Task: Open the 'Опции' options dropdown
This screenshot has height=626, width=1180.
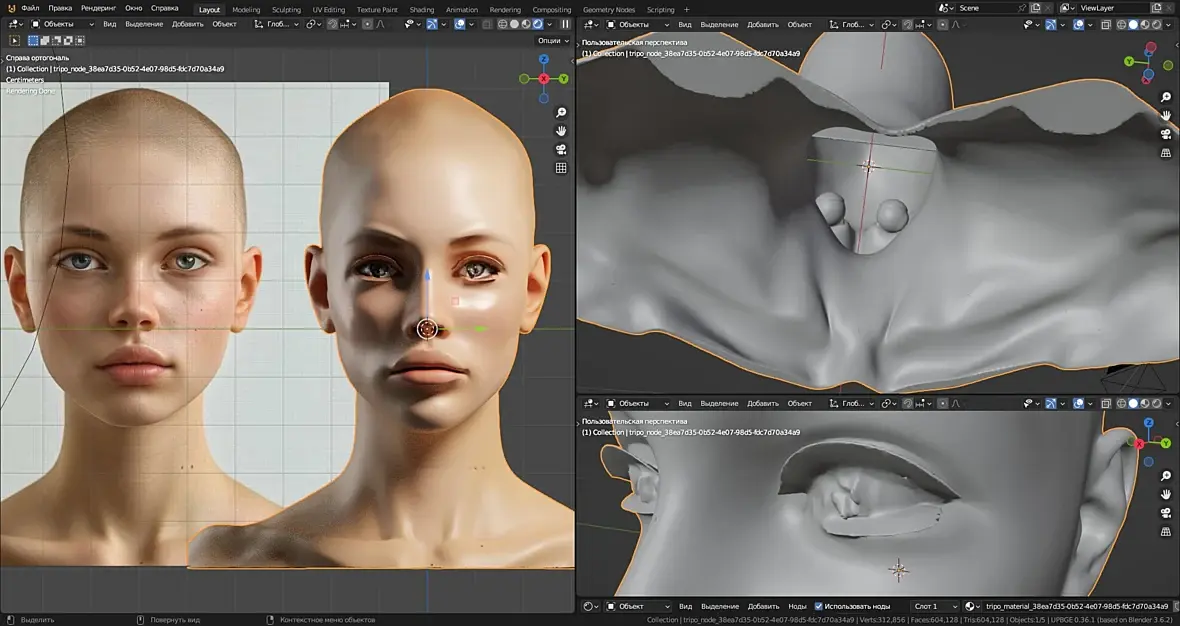Action: pos(551,41)
